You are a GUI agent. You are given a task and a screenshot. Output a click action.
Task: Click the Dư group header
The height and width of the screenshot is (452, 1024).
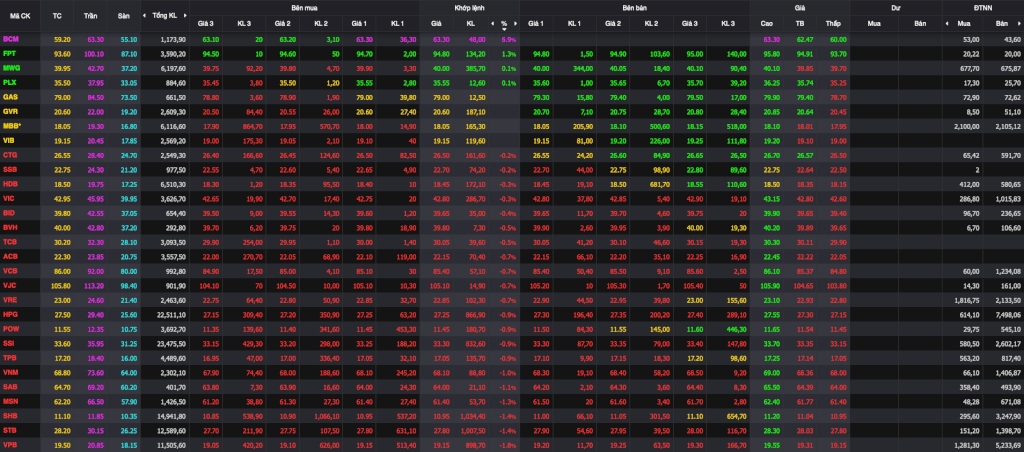895,7
